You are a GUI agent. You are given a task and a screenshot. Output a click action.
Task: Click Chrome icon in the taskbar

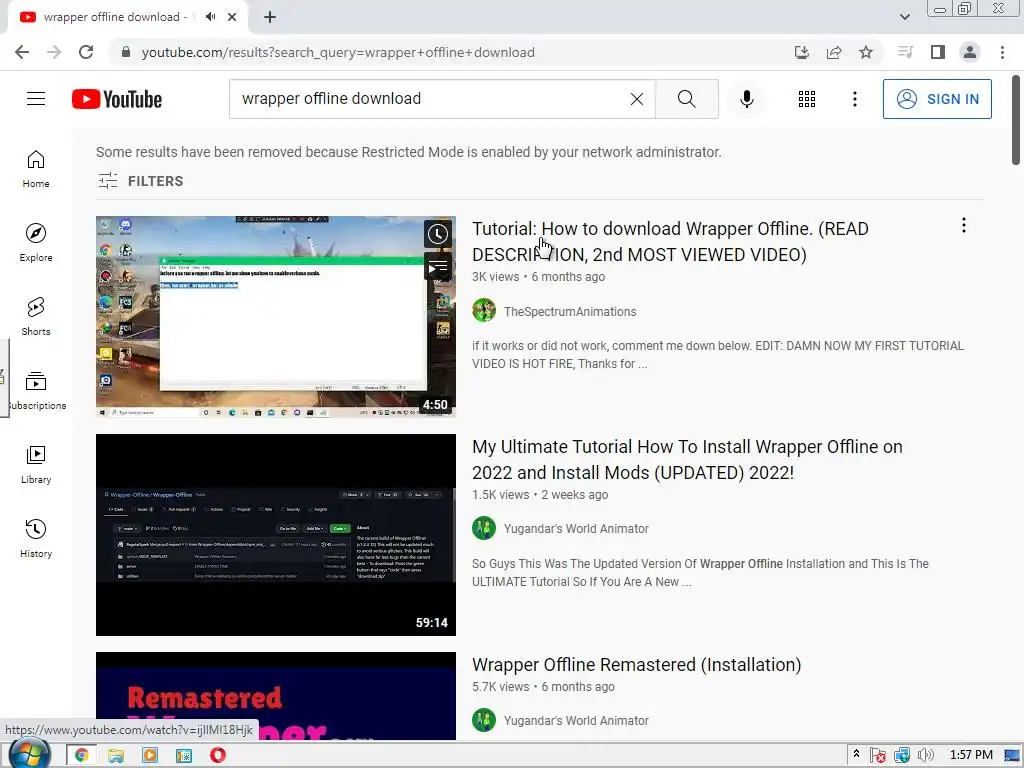(82, 755)
